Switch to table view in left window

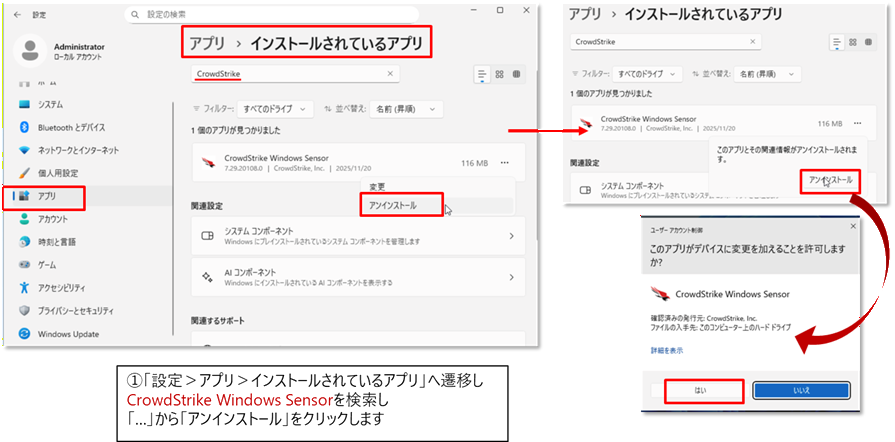click(517, 75)
